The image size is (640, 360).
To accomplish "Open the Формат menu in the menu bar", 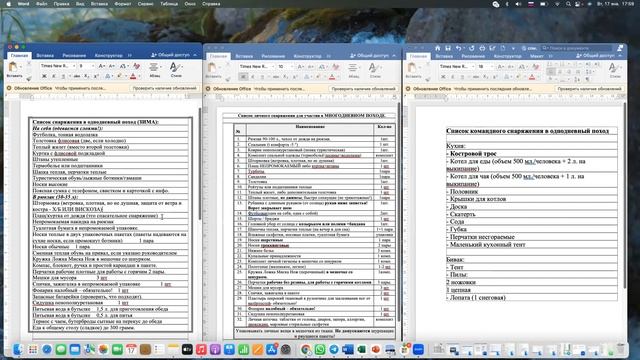I will point(122,4).
